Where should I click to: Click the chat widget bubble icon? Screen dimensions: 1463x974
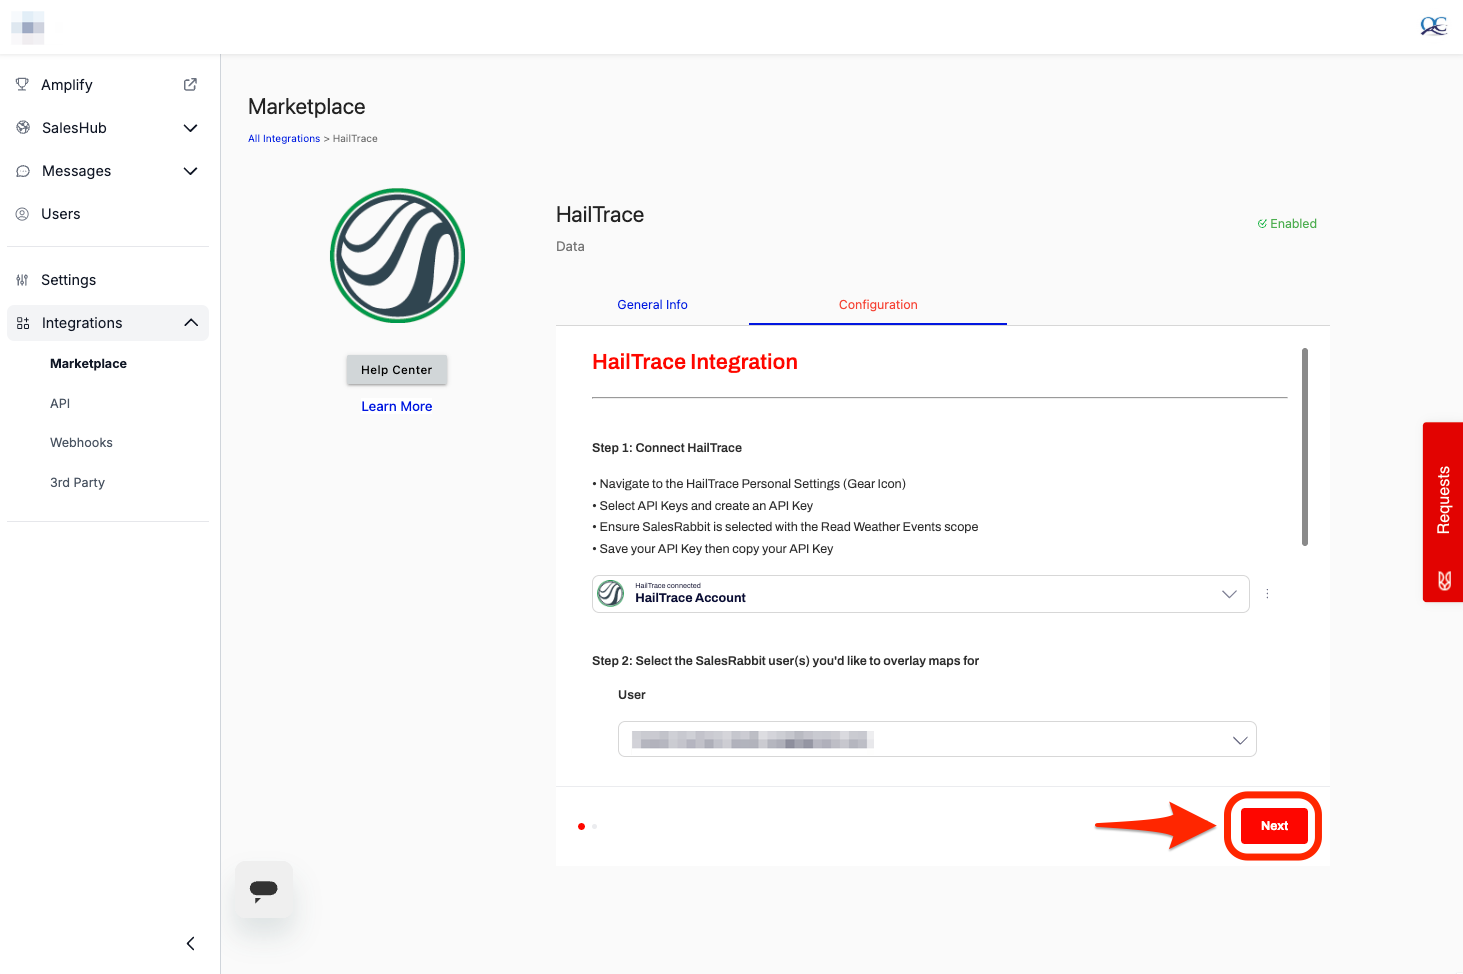264,889
